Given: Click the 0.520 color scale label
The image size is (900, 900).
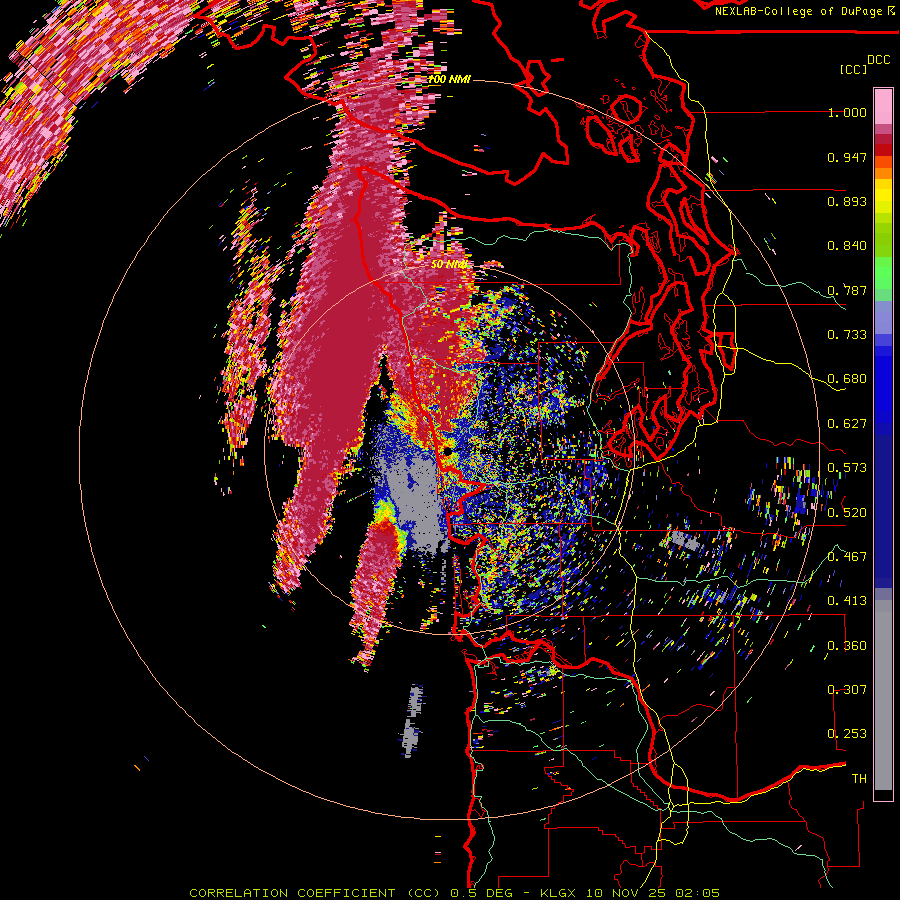Looking at the screenshot, I should [x=847, y=513].
